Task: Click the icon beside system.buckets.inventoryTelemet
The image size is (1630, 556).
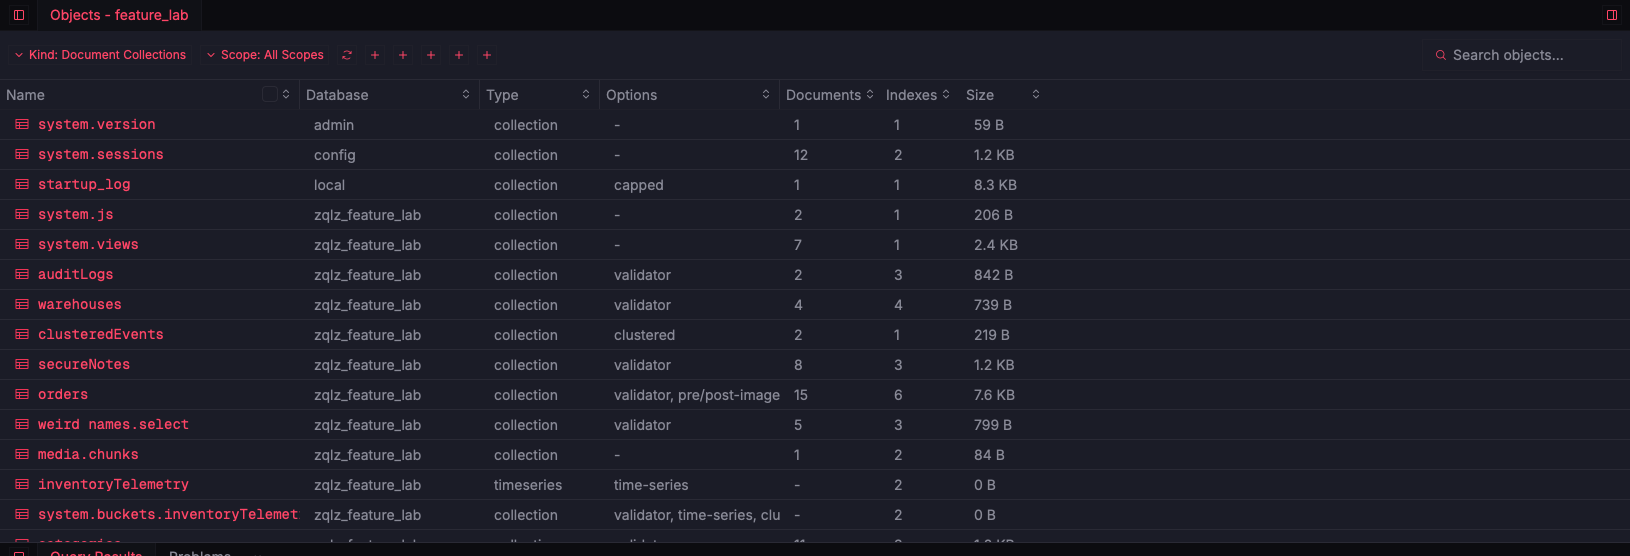Action: [x=22, y=515]
